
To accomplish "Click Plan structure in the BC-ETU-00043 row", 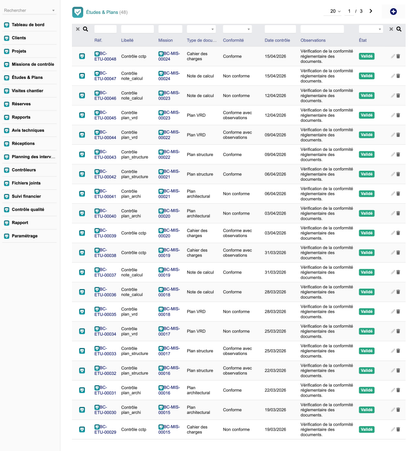I will (x=200, y=155).
